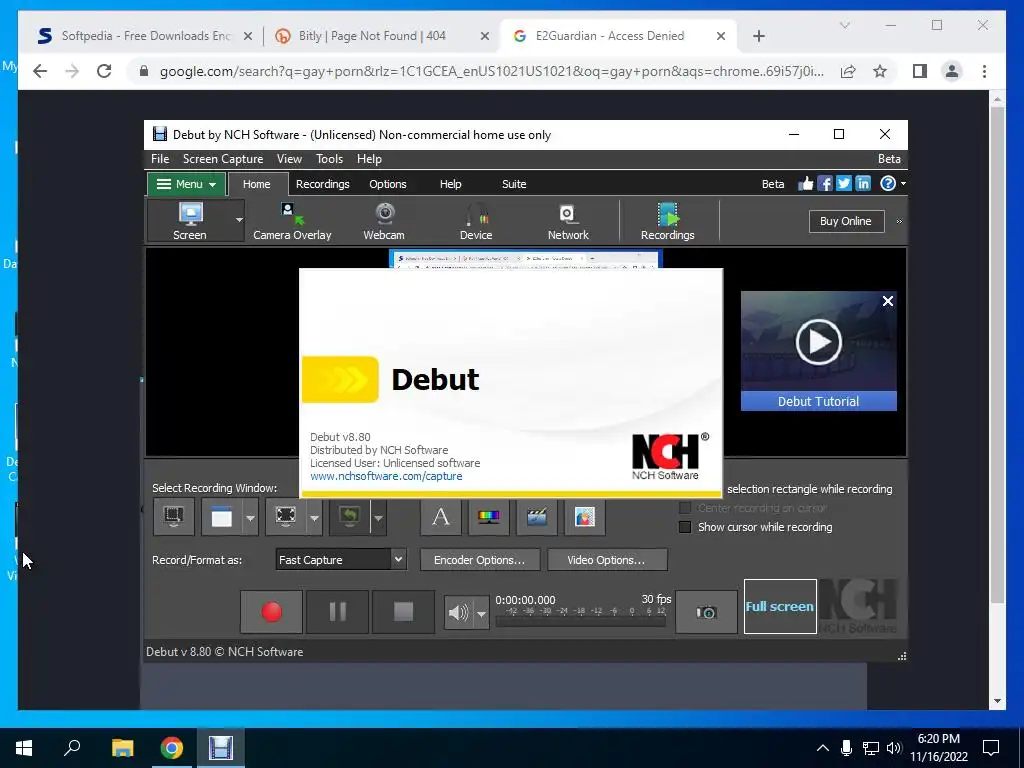This screenshot has height=768, width=1024.
Task: Choose the region selection rectangle icon
Action: coord(285,517)
